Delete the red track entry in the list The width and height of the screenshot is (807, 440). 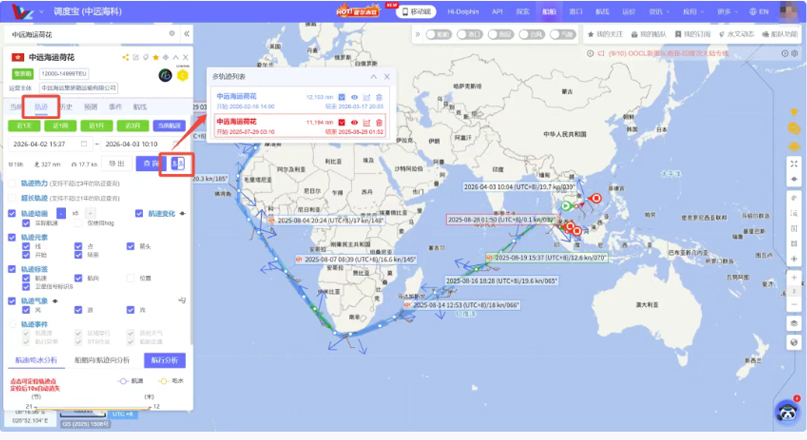click(x=379, y=122)
